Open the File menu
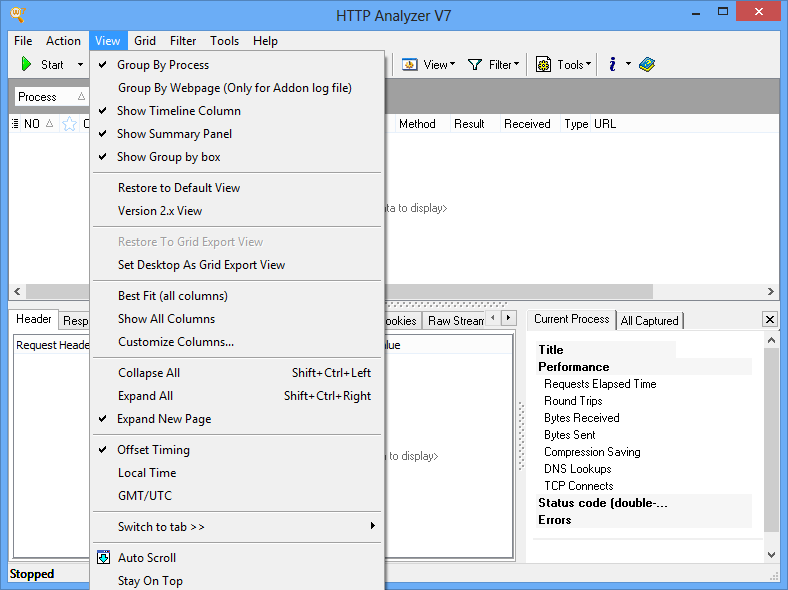 pyautogui.click(x=23, y=41)
